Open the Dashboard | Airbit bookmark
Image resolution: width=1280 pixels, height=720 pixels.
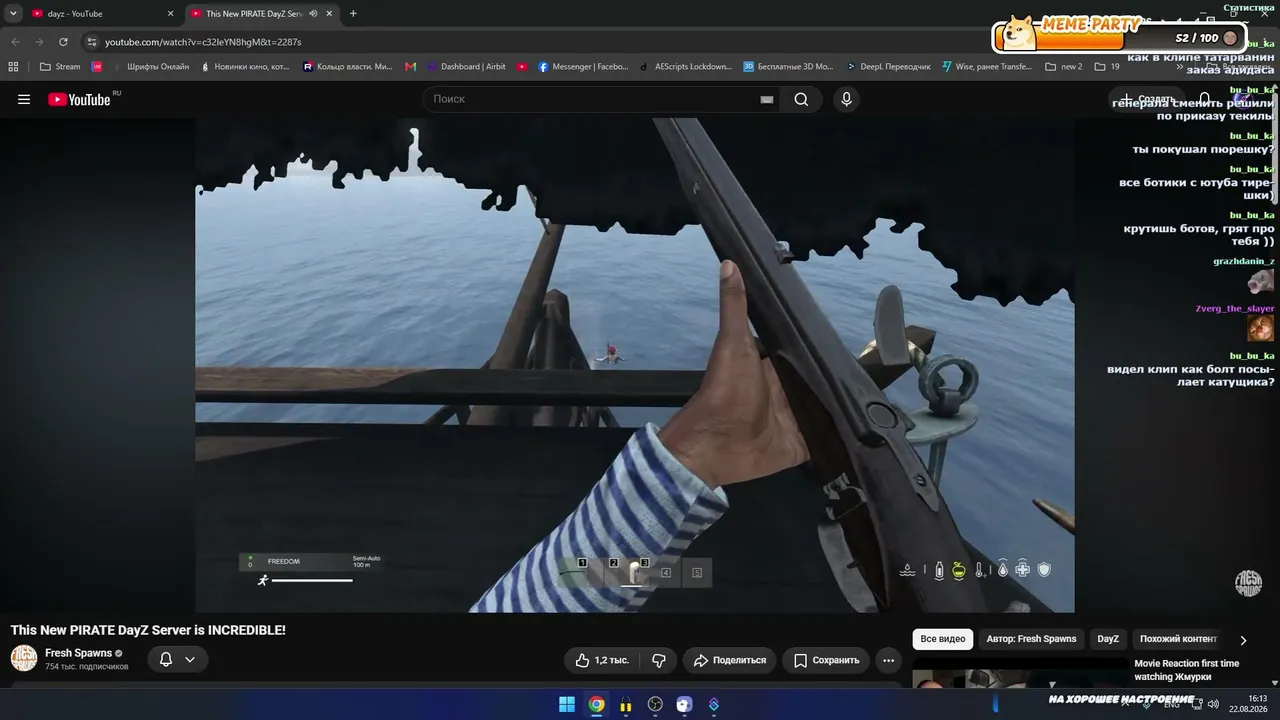466,67
